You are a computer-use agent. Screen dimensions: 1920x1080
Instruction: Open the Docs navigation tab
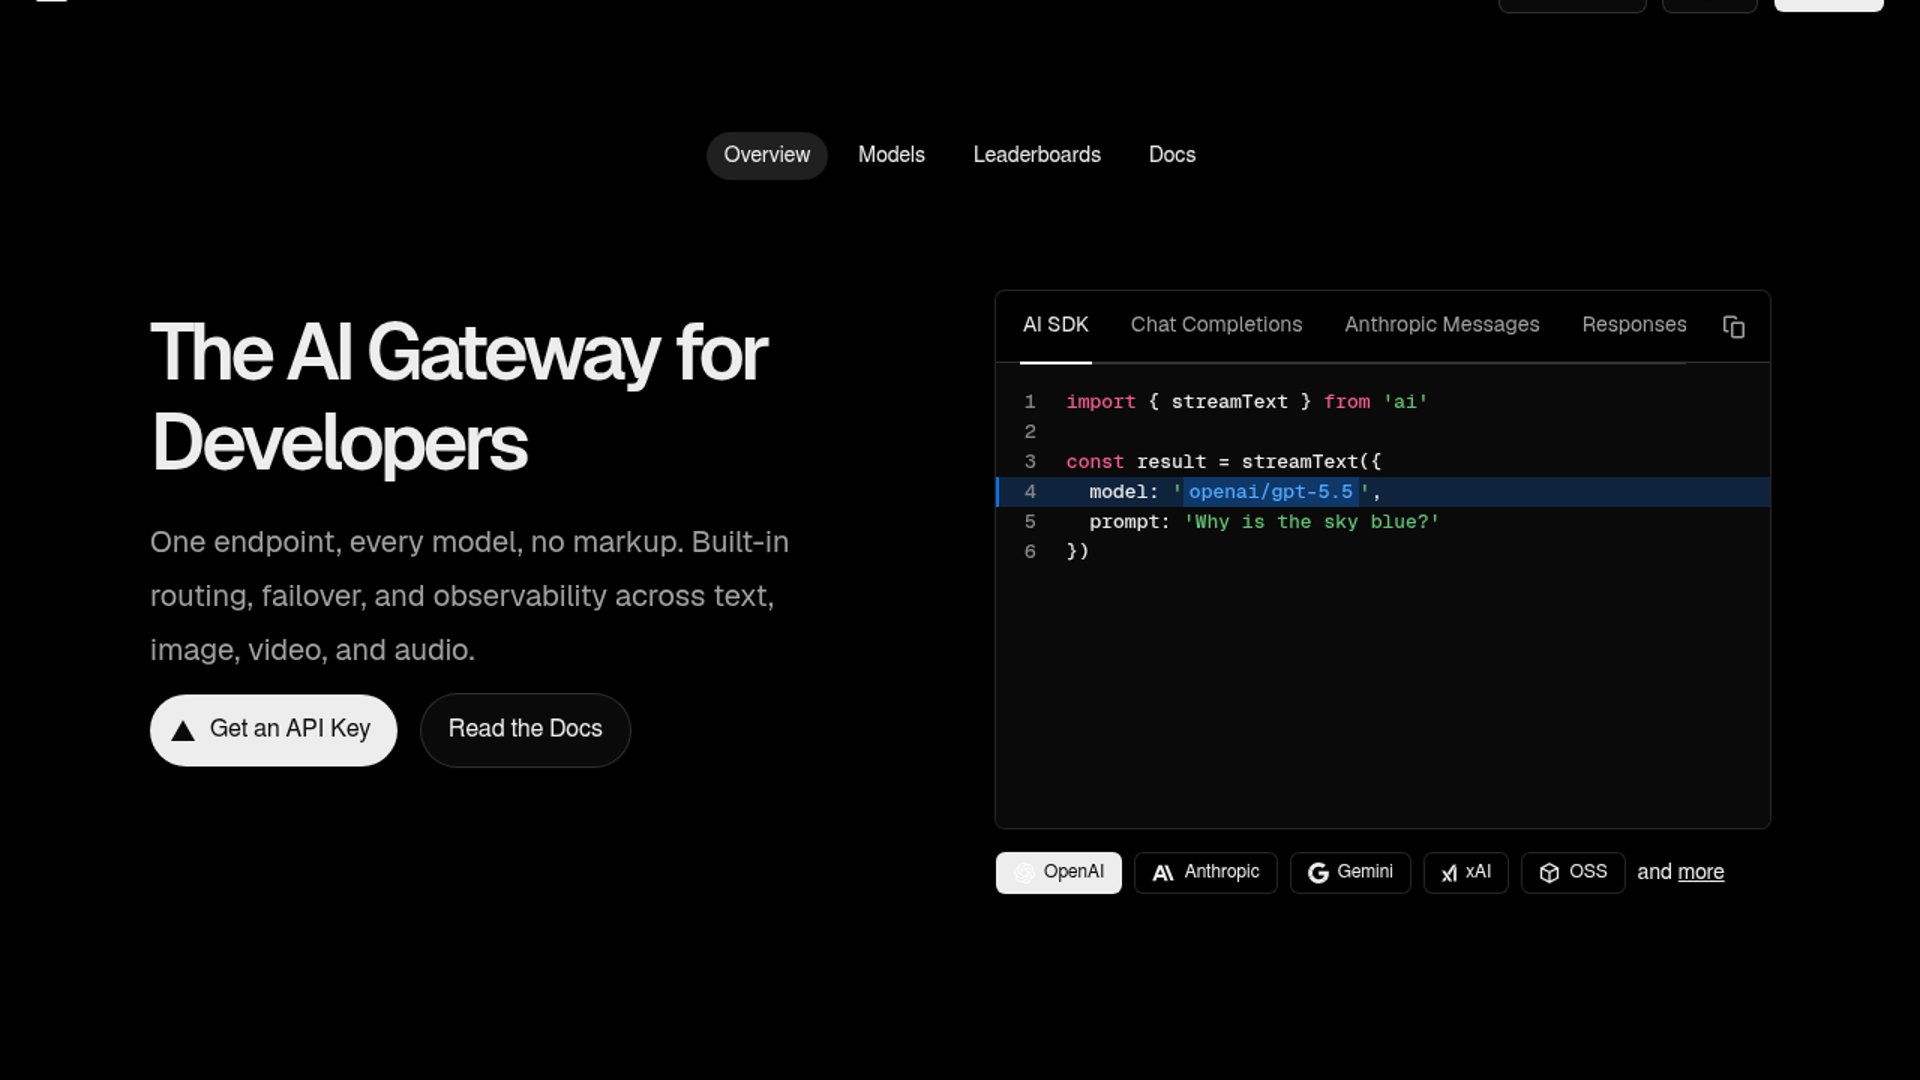pos(1172,155)
